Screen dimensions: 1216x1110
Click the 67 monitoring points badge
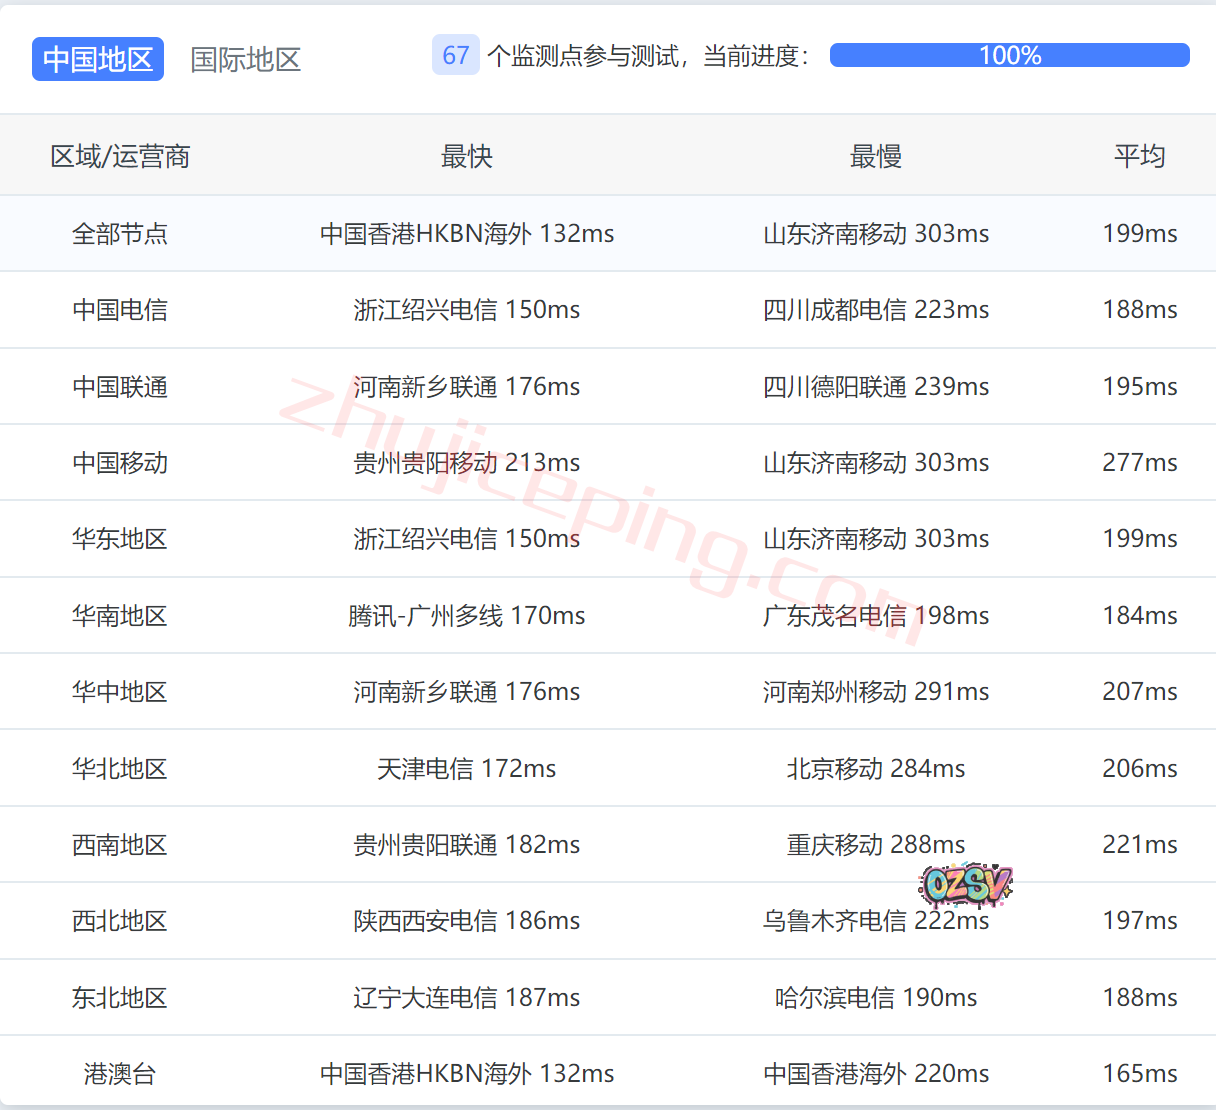pos(456,55)
